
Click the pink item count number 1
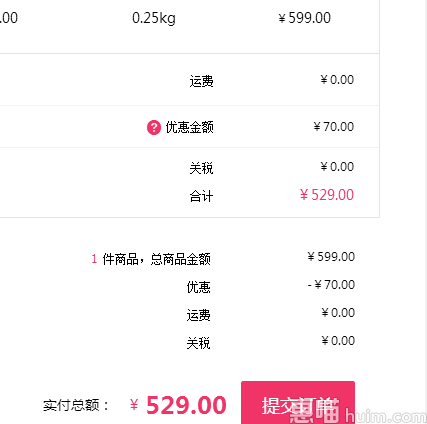[x=94, y=259]
